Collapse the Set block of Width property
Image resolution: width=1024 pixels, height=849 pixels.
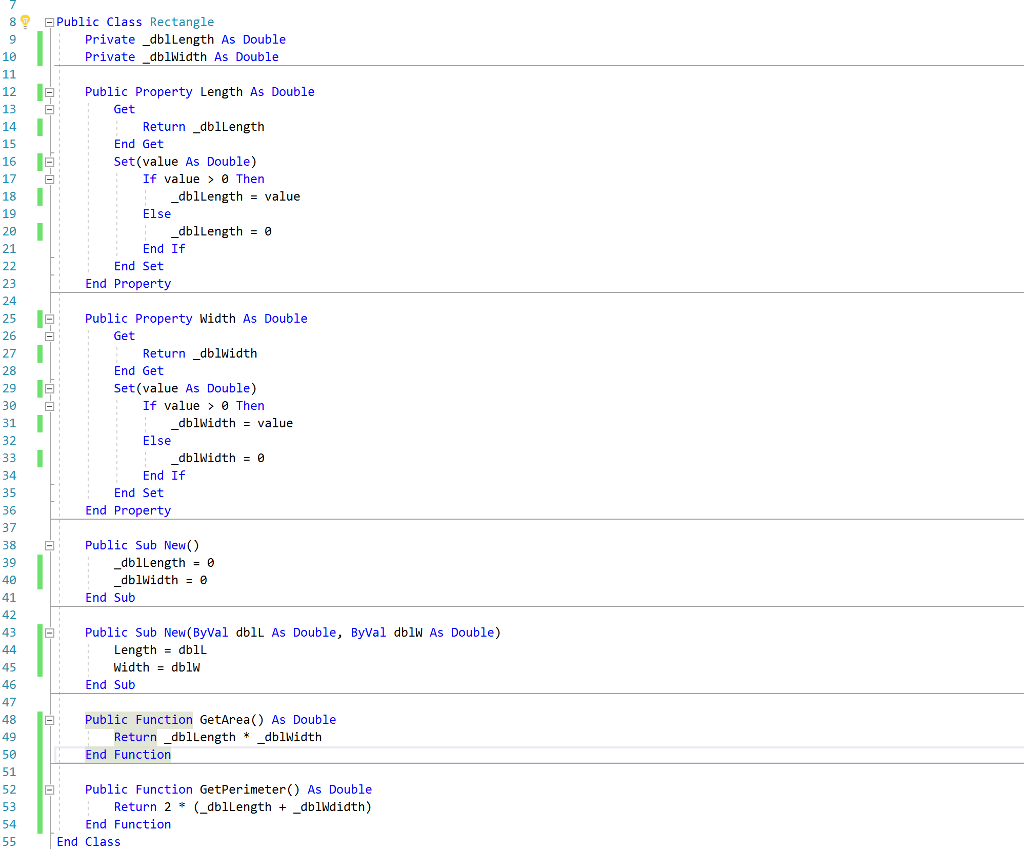point(49,389)
